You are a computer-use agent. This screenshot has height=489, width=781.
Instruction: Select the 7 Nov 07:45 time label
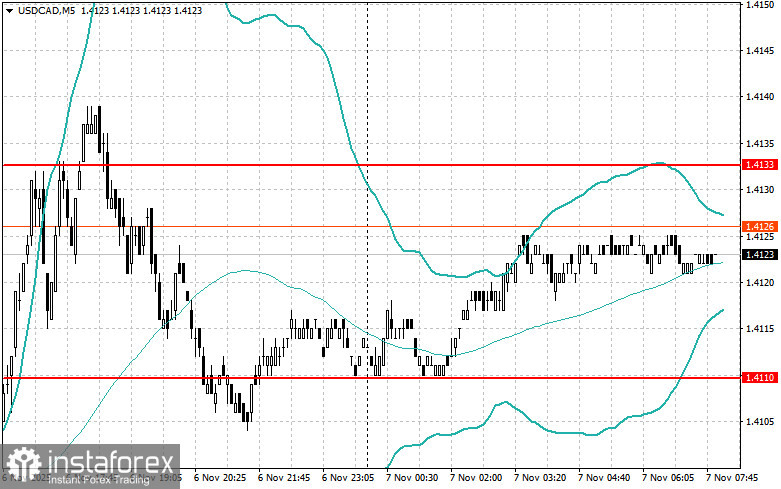[732, 478]
